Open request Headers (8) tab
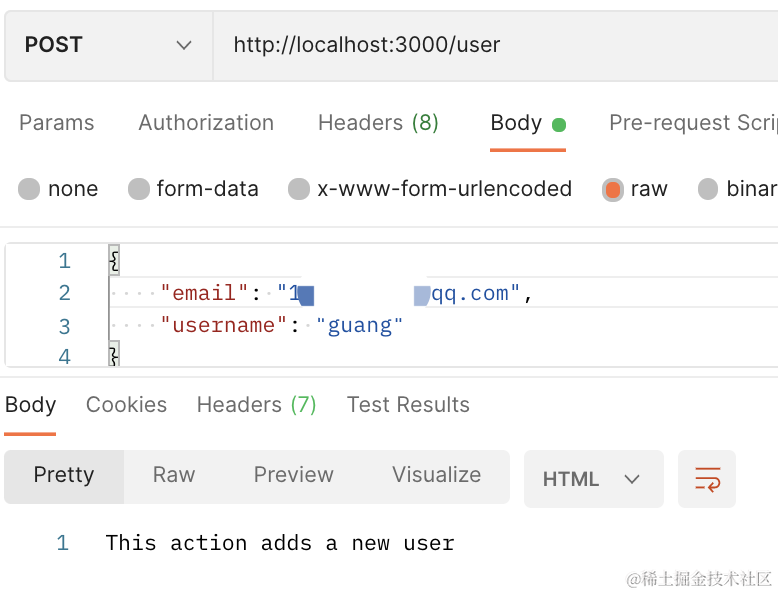 tap(378, 123)
